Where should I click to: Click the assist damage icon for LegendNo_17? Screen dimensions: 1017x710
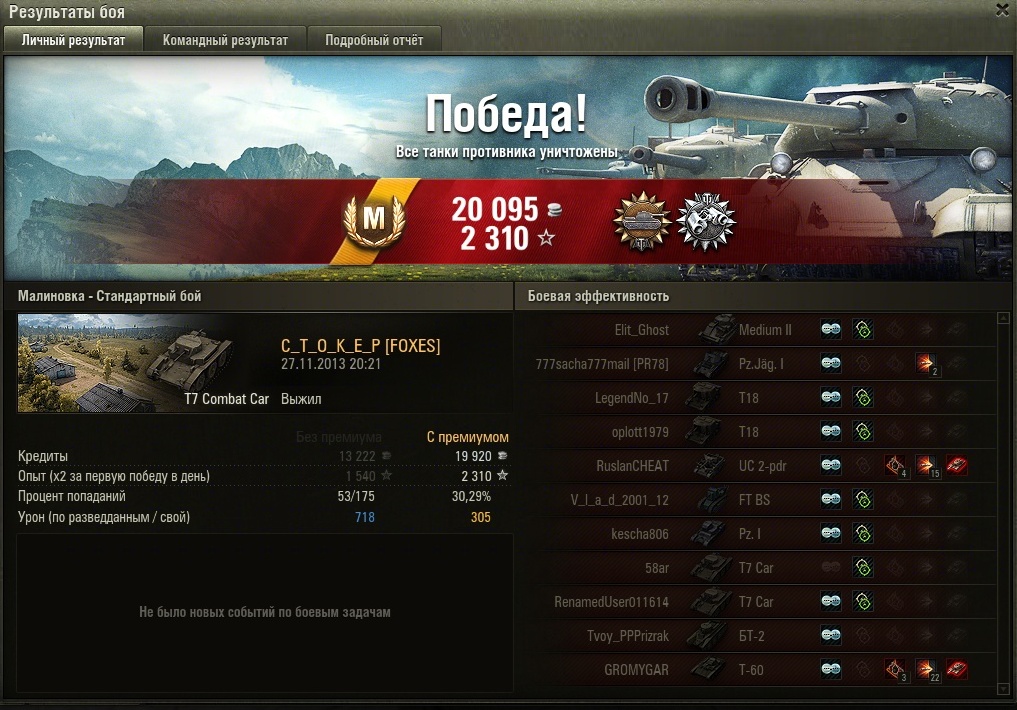tap(863, 397)
